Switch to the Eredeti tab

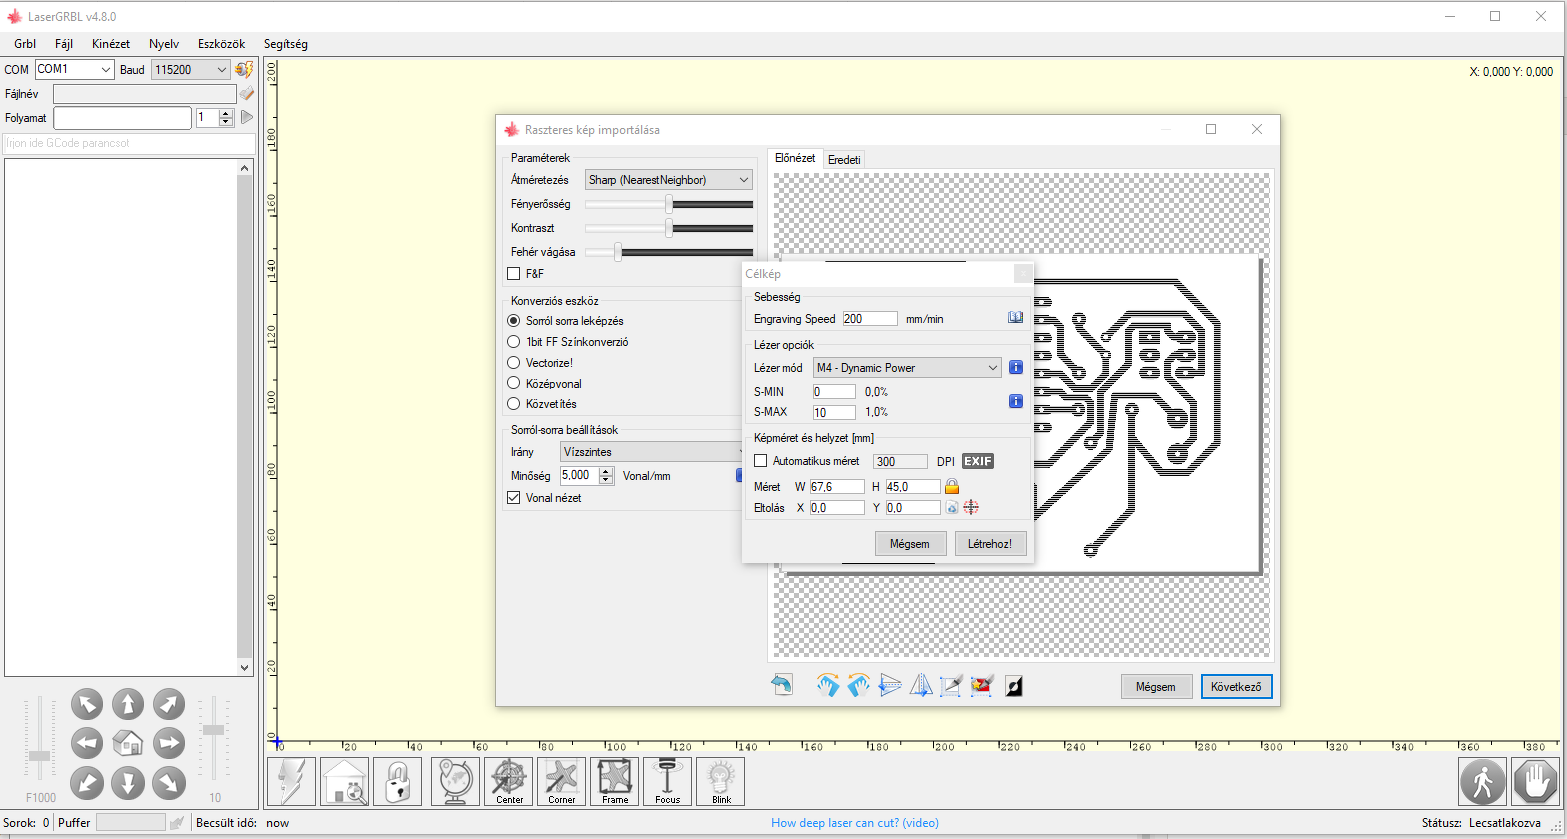[844, 160]
